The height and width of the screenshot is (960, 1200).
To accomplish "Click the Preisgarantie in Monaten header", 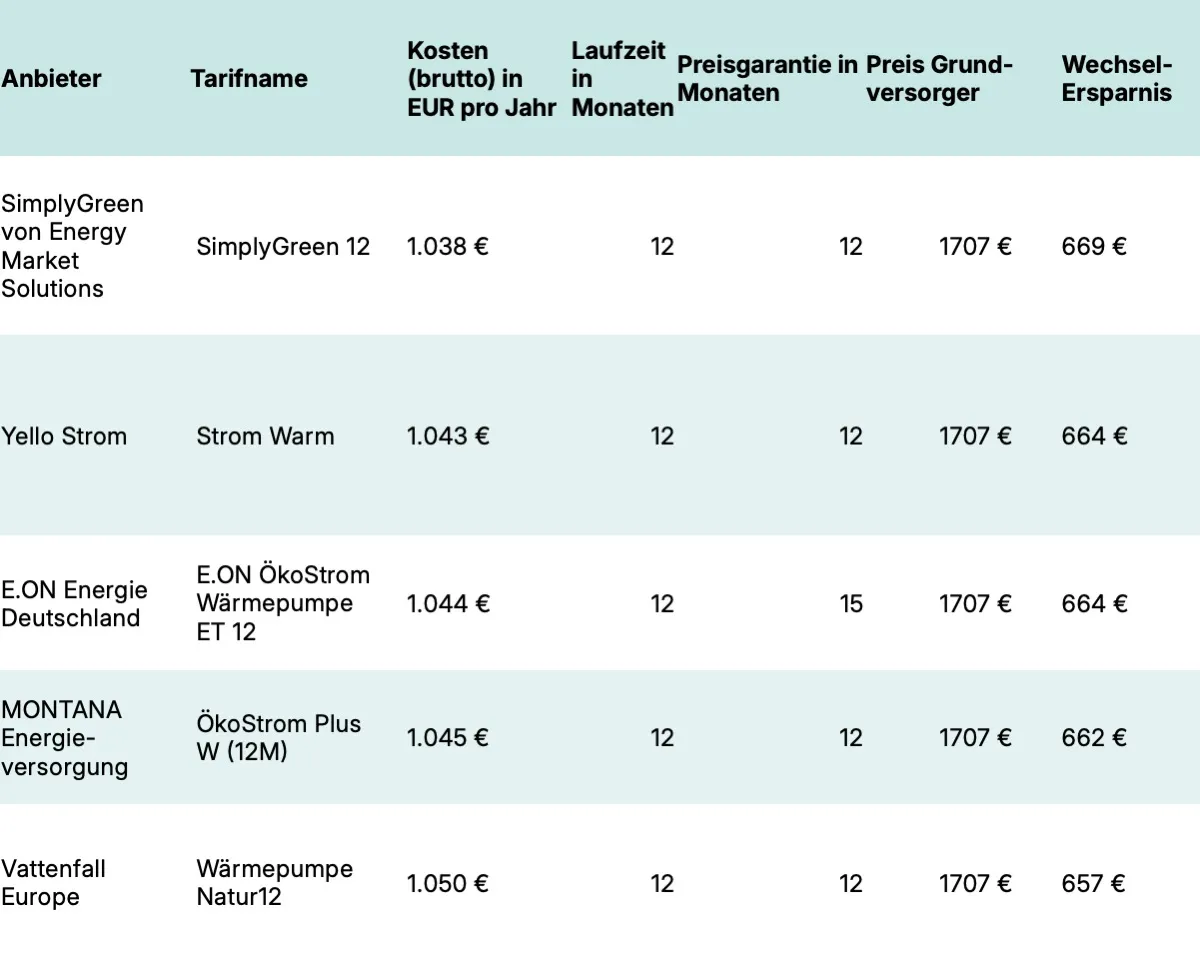I will tap(767, 79).
